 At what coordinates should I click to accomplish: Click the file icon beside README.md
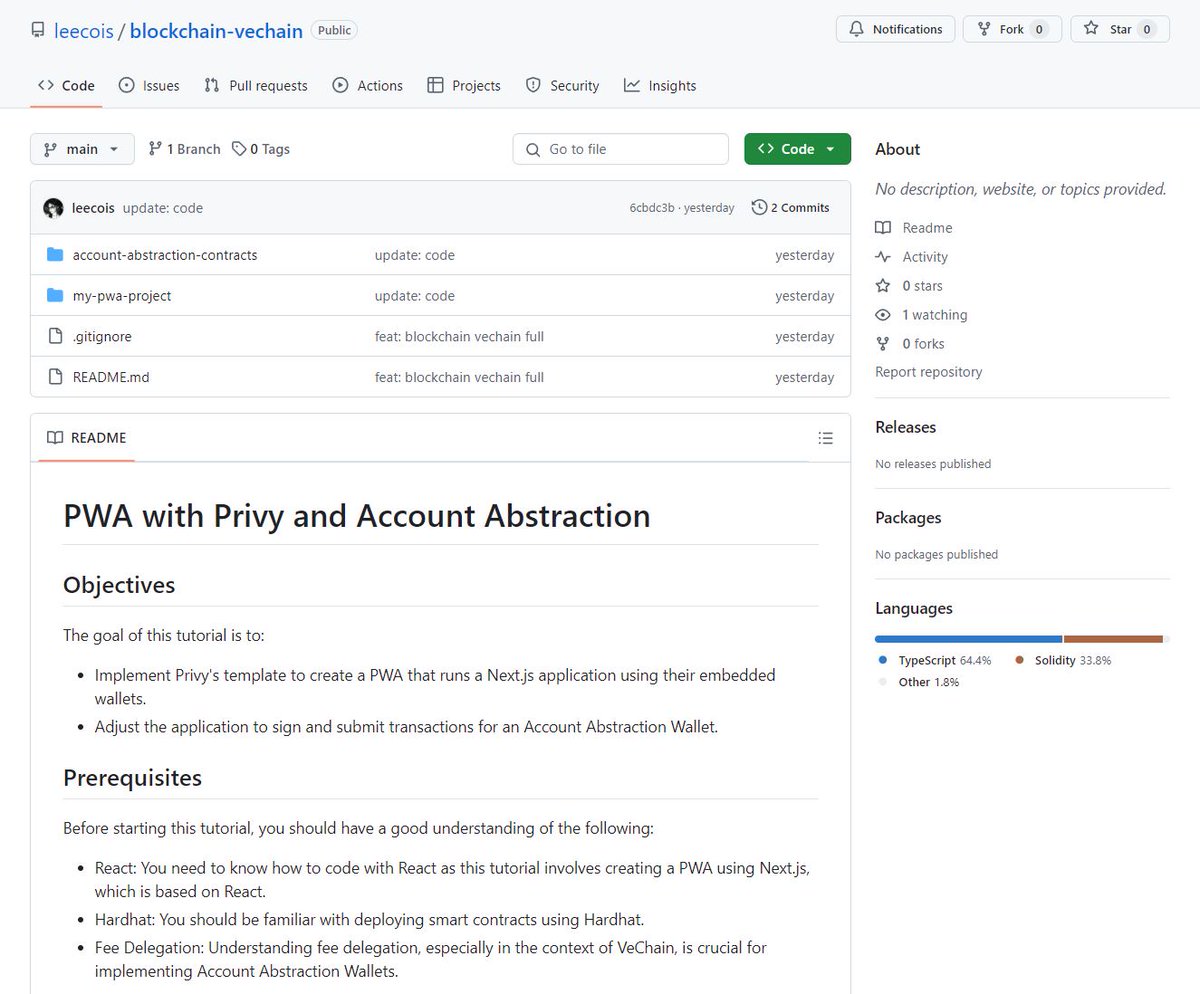tap(55, 378)
